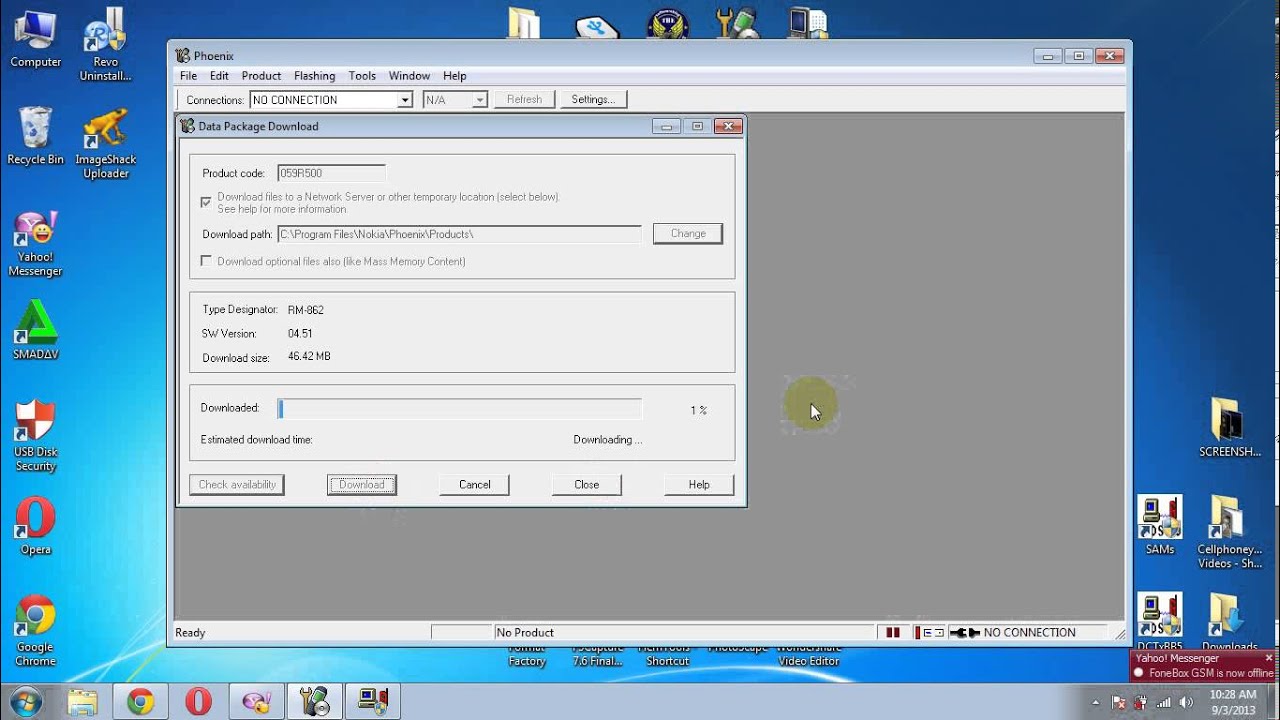This screenshot has height=720, width=1280.
Task: Click the 'RM-862' type designator value
Action: point(306,310)
